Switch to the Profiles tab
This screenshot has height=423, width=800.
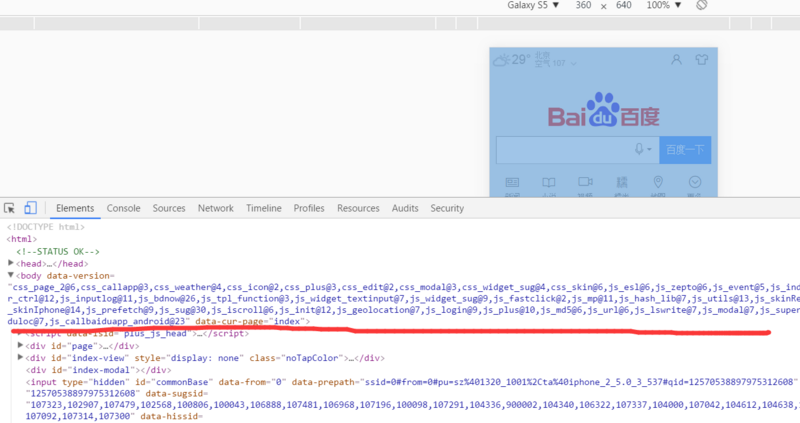[309, 208]
